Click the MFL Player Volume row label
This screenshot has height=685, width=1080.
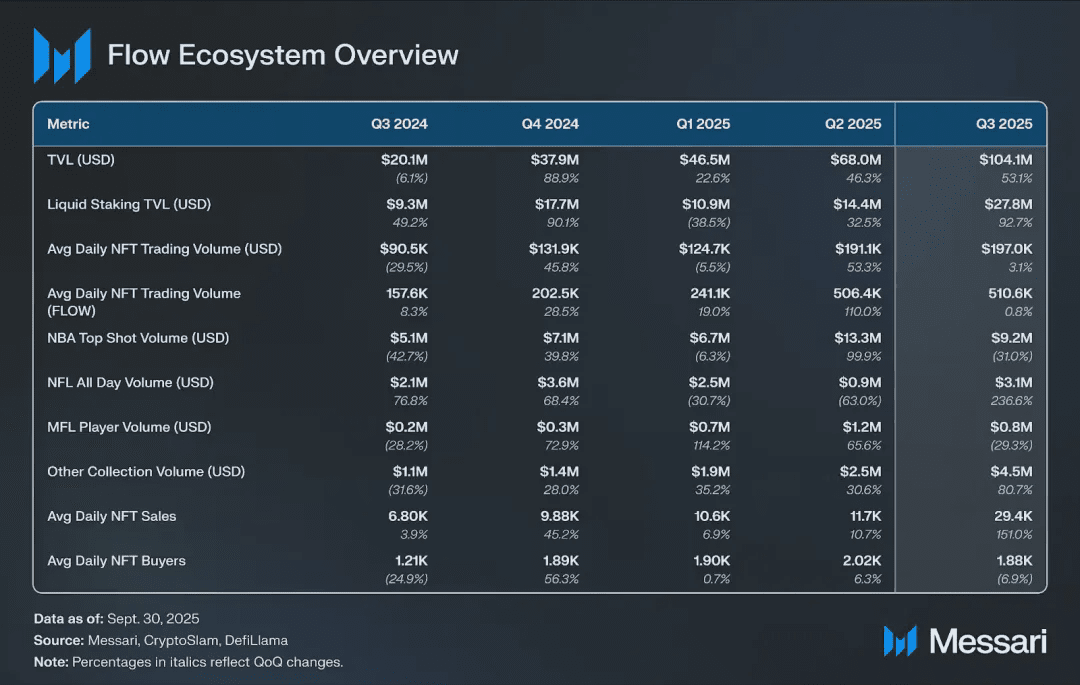[x=129, y=427]
